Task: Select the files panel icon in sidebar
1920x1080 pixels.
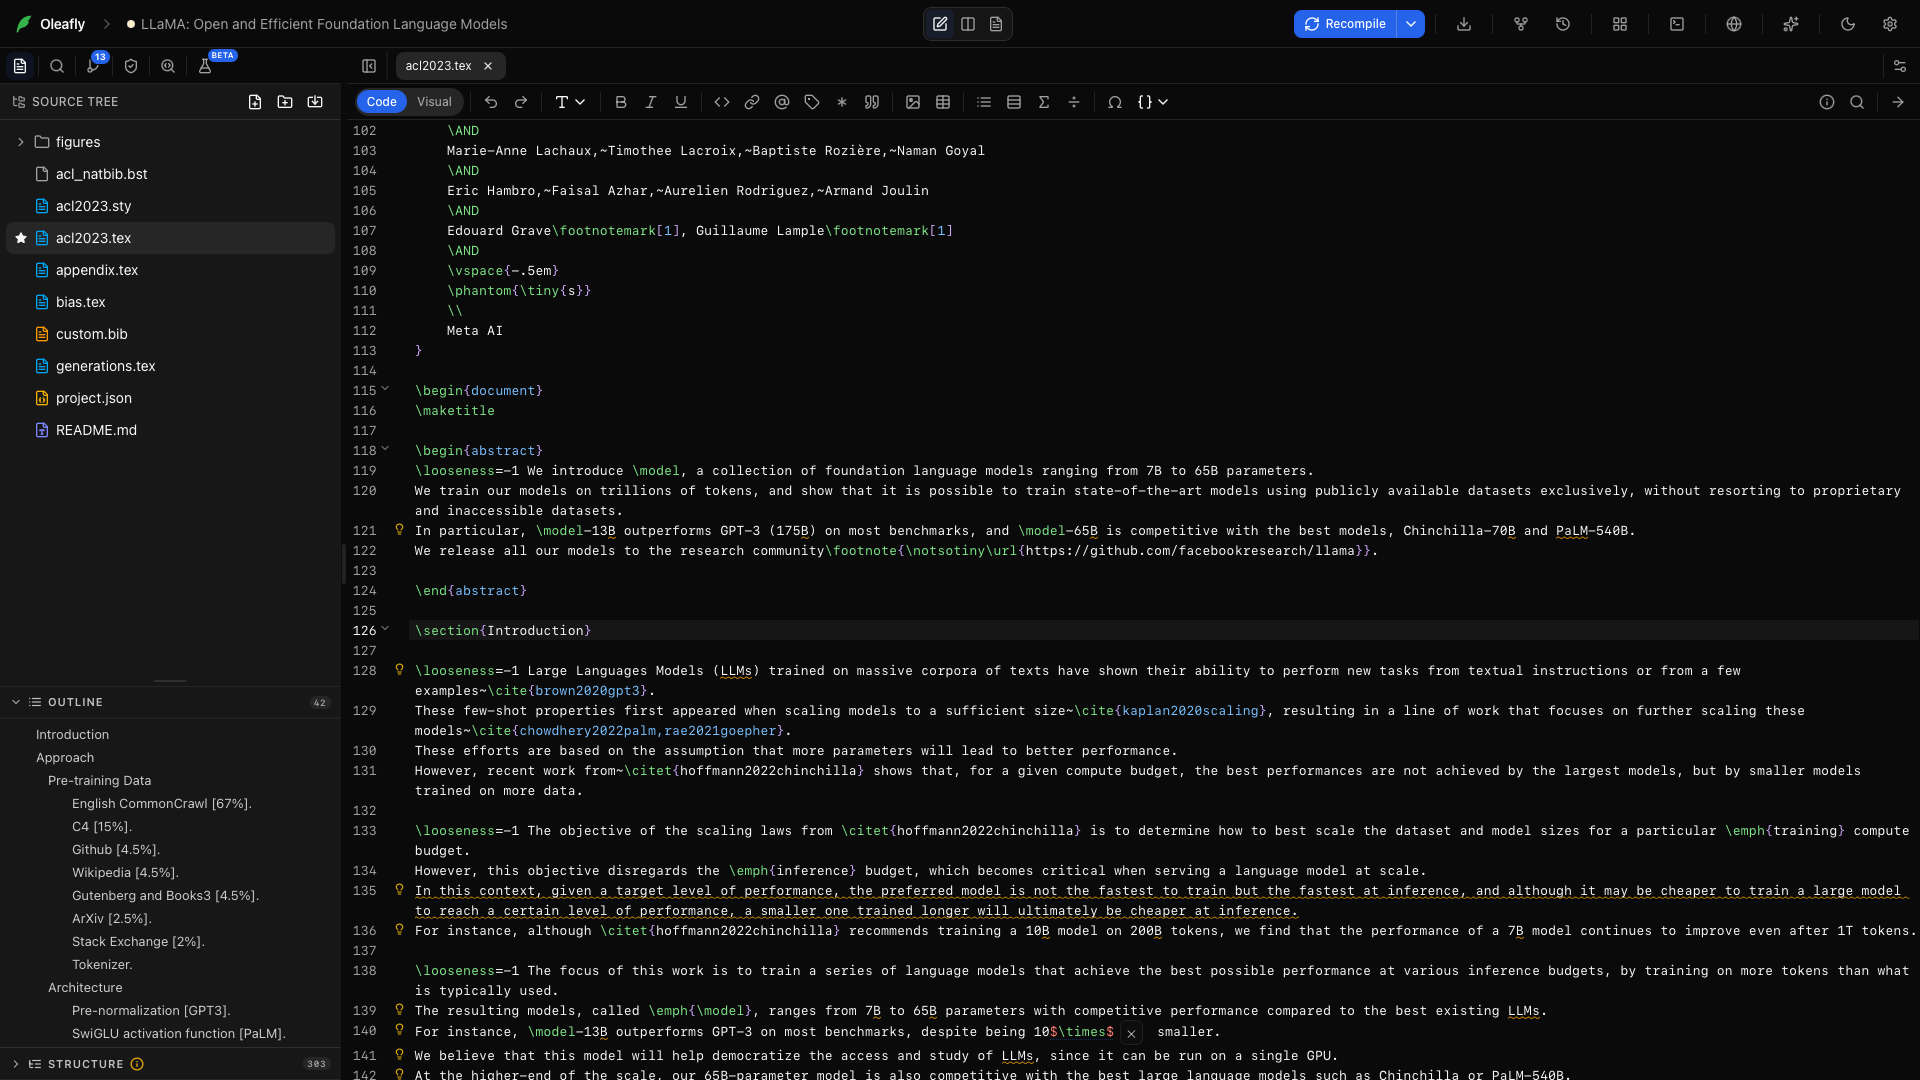Action: 20,66
